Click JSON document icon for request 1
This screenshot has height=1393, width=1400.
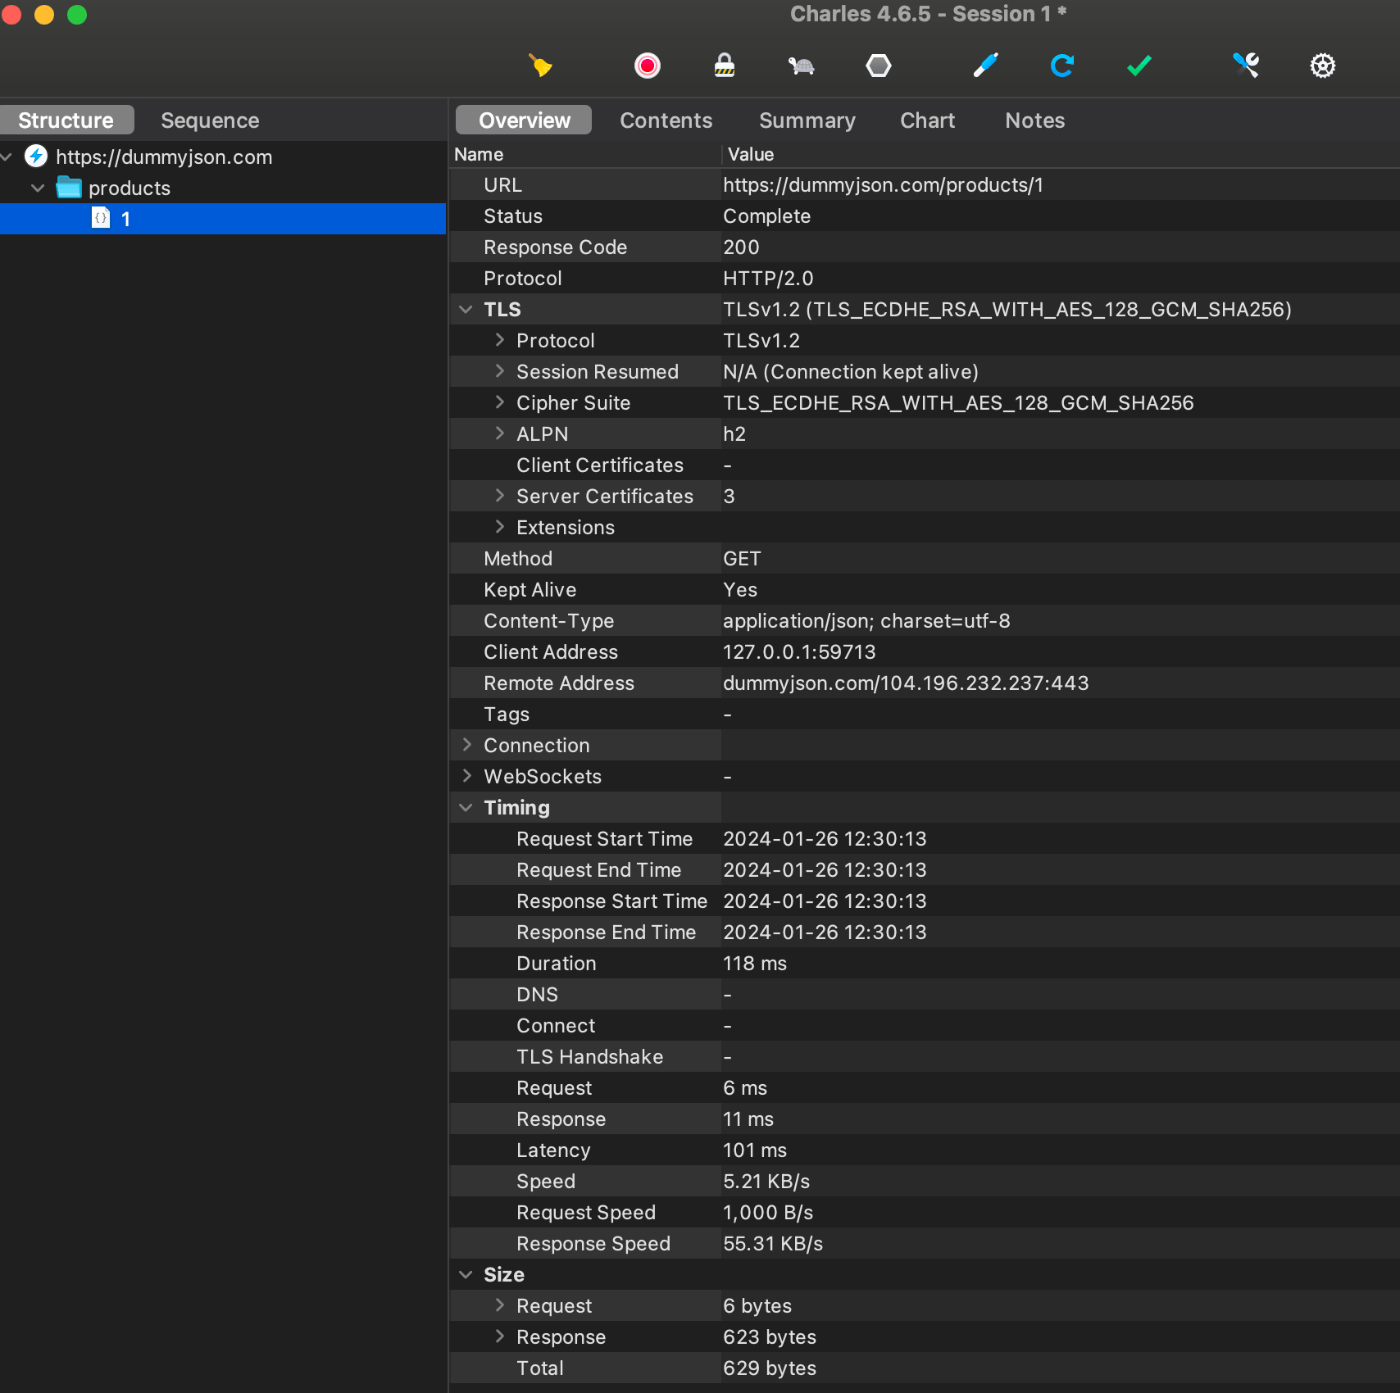(101, 218)
